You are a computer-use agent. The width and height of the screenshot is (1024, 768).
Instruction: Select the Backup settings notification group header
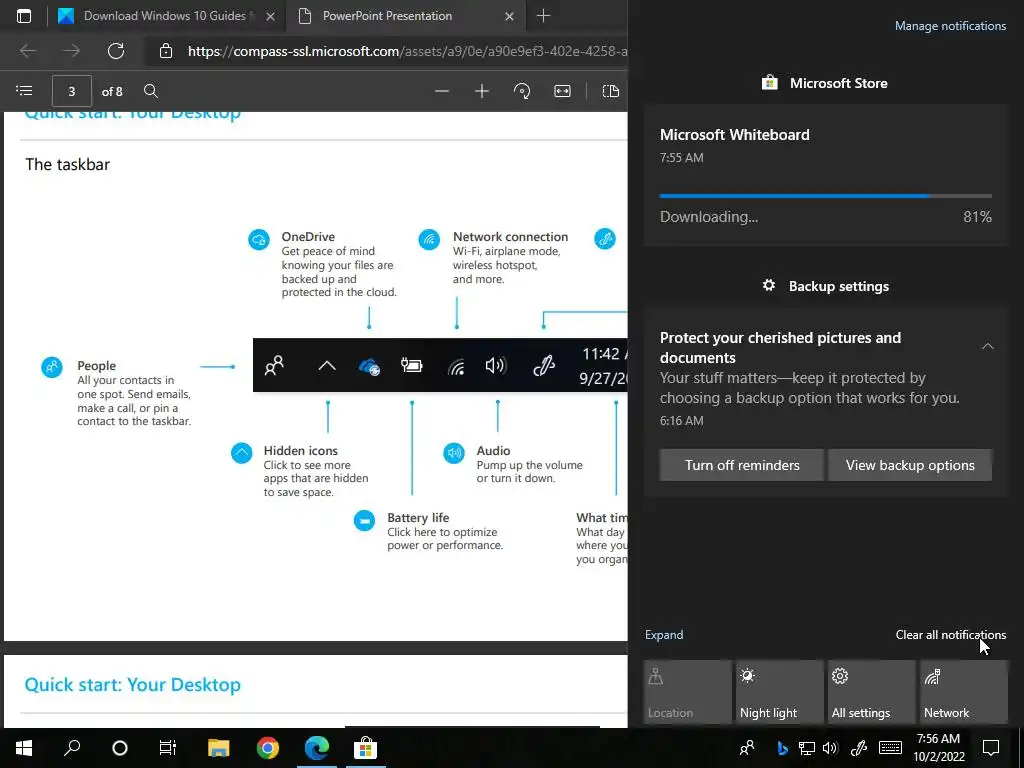pos(825,286)
